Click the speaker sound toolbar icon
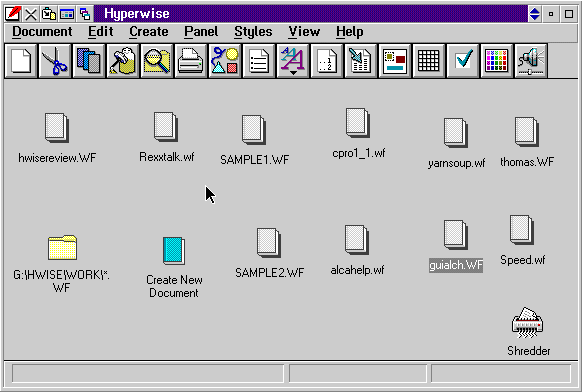 [x=531, y=61]
